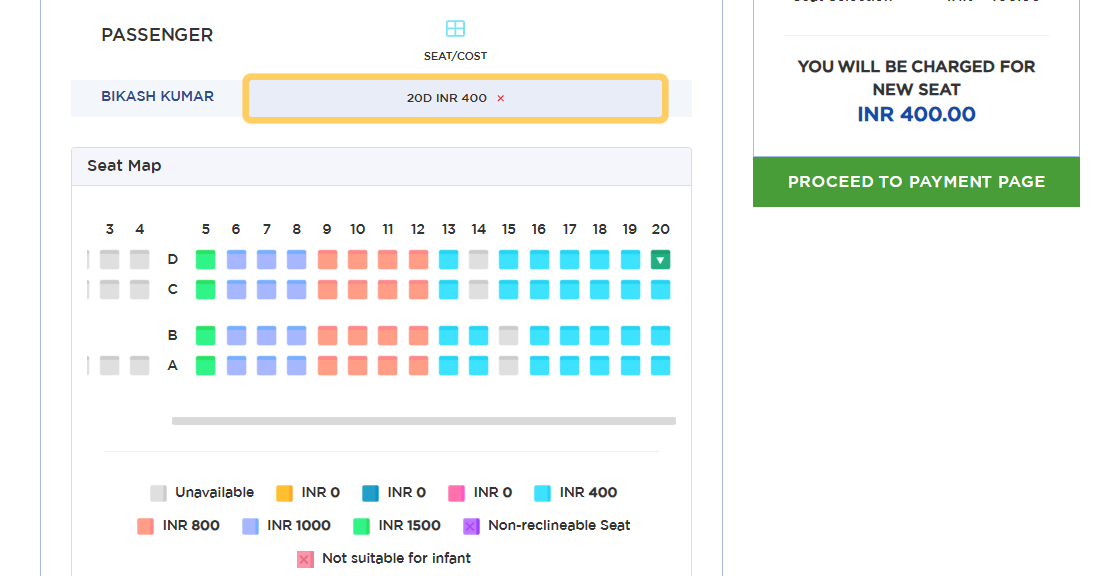Book cyan seat 14B
Image resolution: width=1117 pixels, height=576 pixels.
coord(479,335)
